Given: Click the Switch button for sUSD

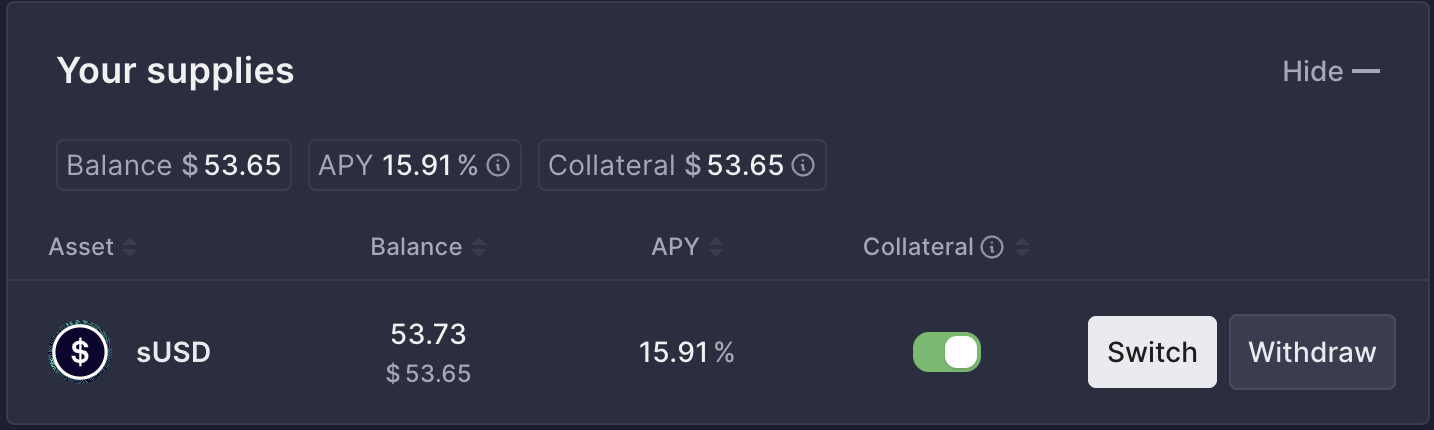Looking at the screenshot, I should pos(1152,352).
